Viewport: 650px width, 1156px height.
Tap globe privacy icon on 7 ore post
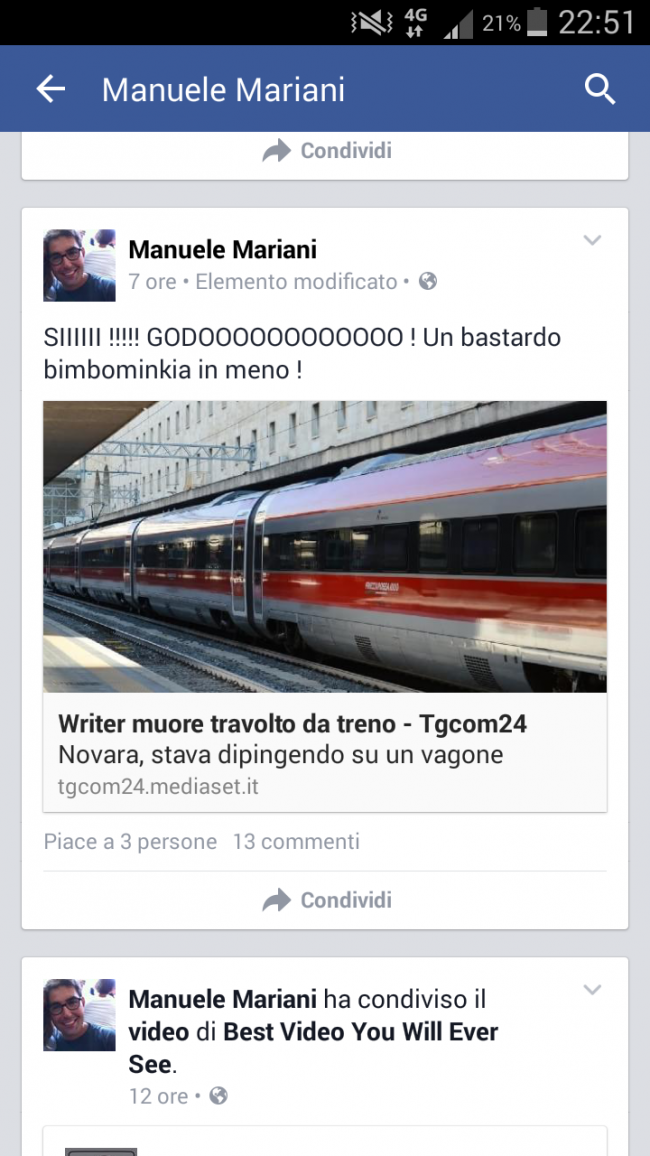(x=427, y=282)
